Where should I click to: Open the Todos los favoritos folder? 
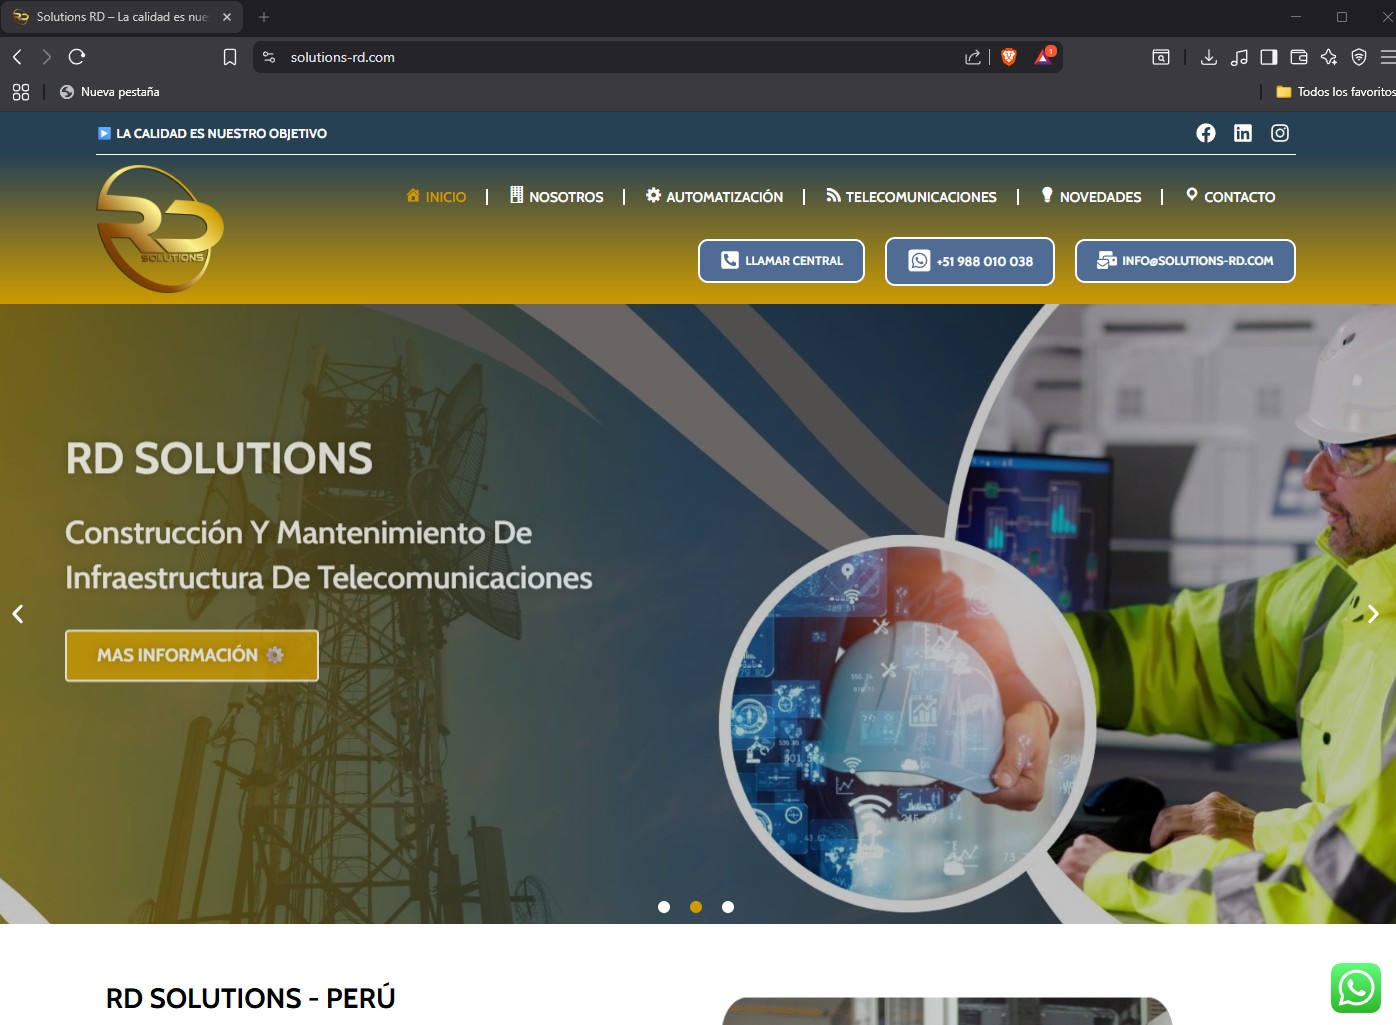pos(1336,92)
